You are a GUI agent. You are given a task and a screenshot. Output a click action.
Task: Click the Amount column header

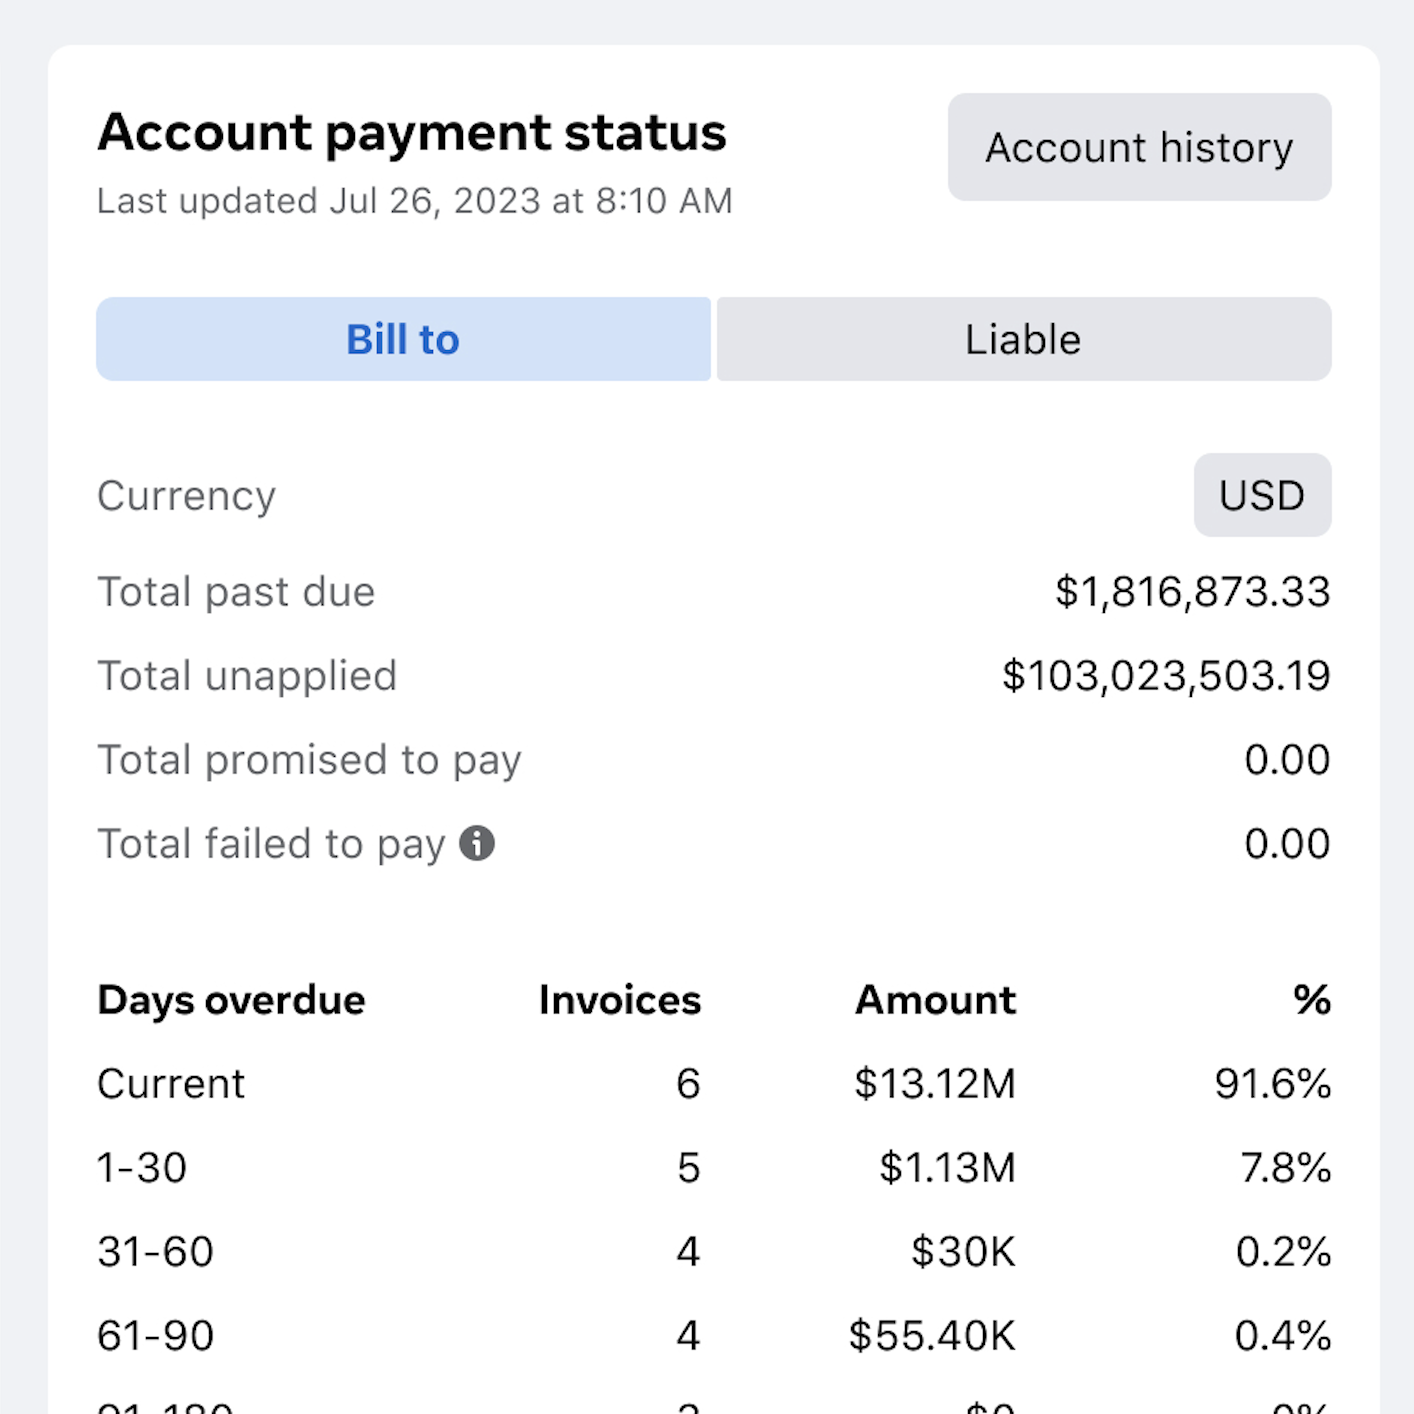935,1000
